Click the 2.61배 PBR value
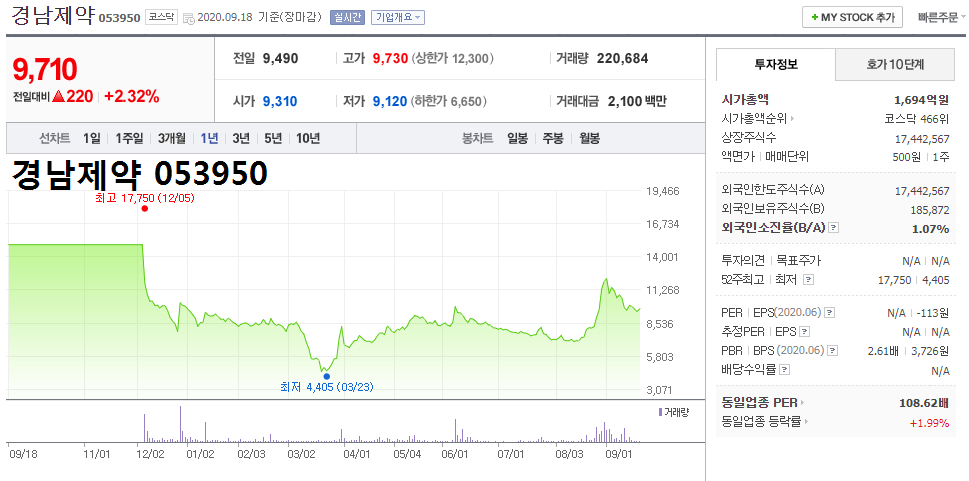The image size is (969, 481). pyautogui.click(x=883, y=351)
